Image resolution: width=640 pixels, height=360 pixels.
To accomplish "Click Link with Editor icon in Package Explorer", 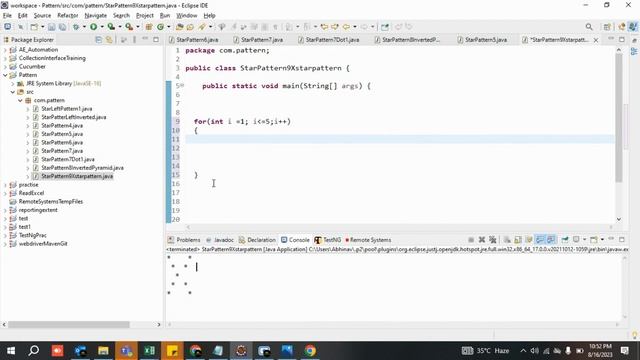I will [109, 40].
